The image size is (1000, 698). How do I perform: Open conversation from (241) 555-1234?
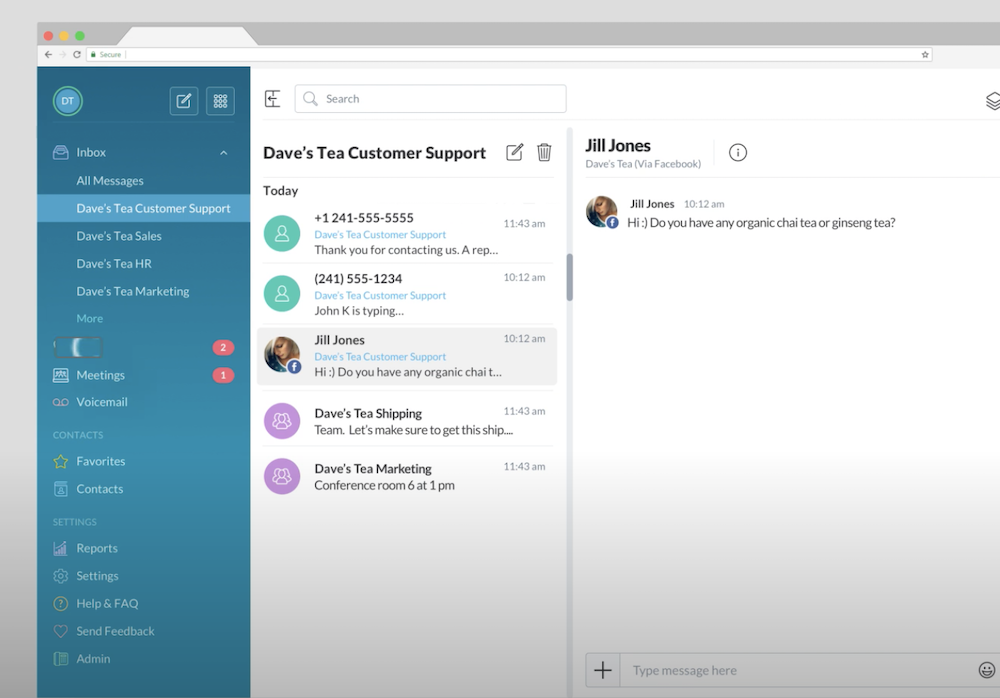(x=407, y=294)
